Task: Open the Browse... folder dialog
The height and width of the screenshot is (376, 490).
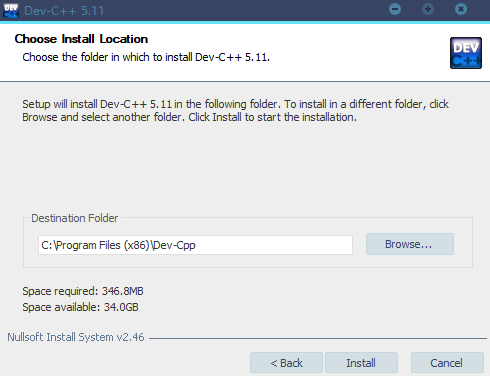Action: click(x=410, y=244)
